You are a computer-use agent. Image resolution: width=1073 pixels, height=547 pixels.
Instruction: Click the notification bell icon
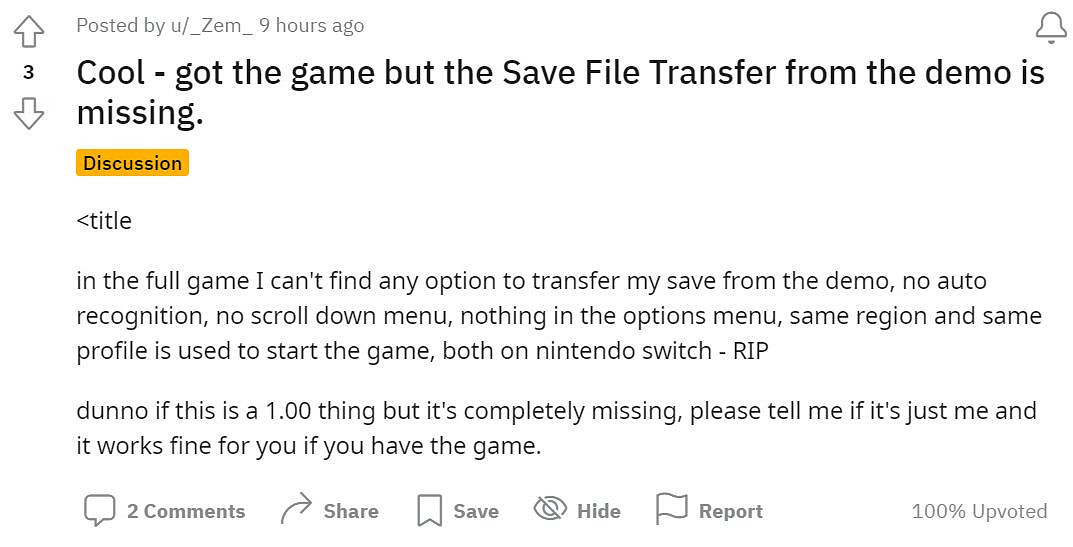coord(1051,29)
